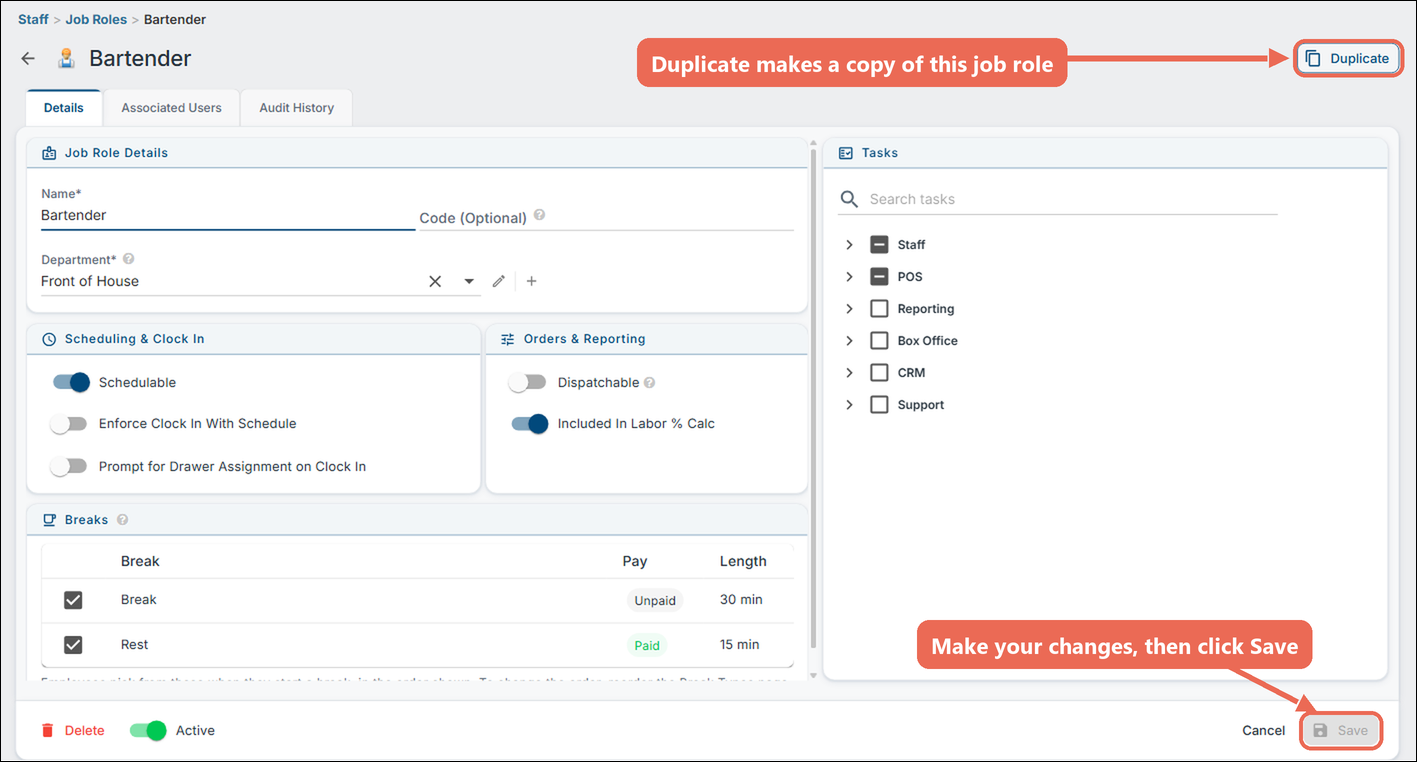
Task: Click the Tasks panel header icon
Action: point(846,153)
